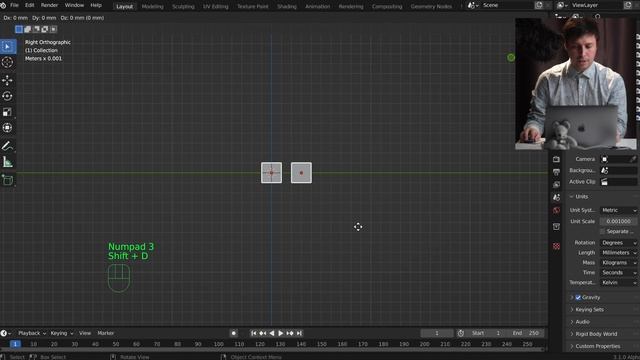Click frame 100 on the timeline ruler
The image size is (640, 360).
tap(218, 344)
